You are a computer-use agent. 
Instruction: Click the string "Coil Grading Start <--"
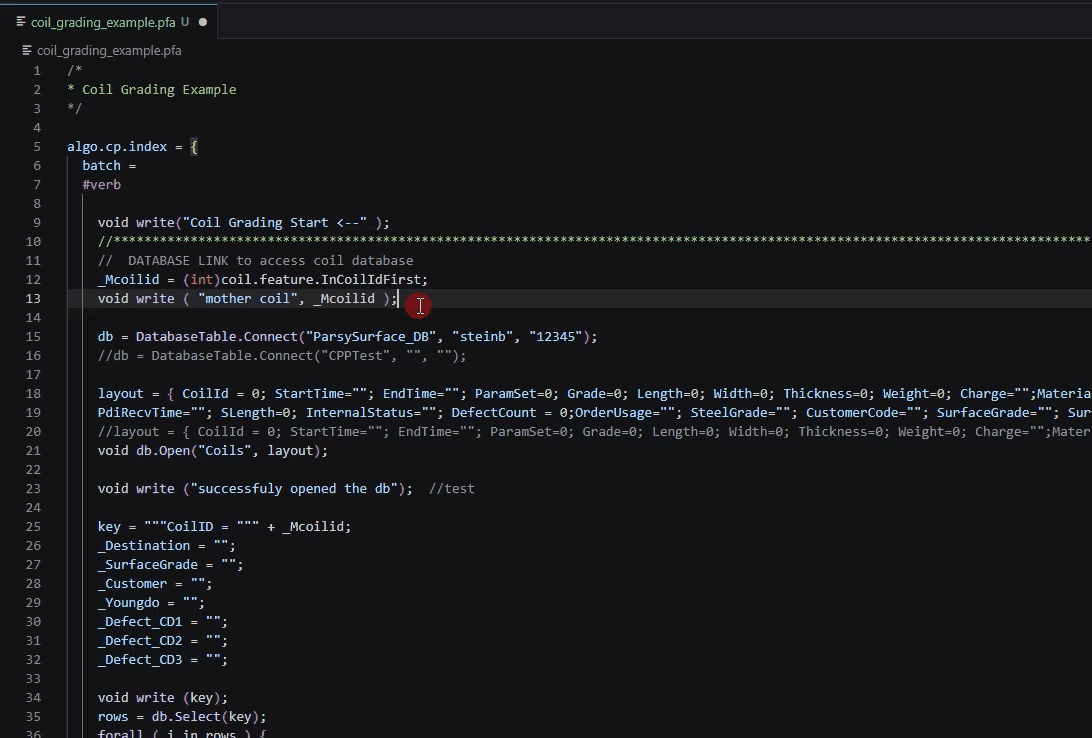tap(274, 223)
